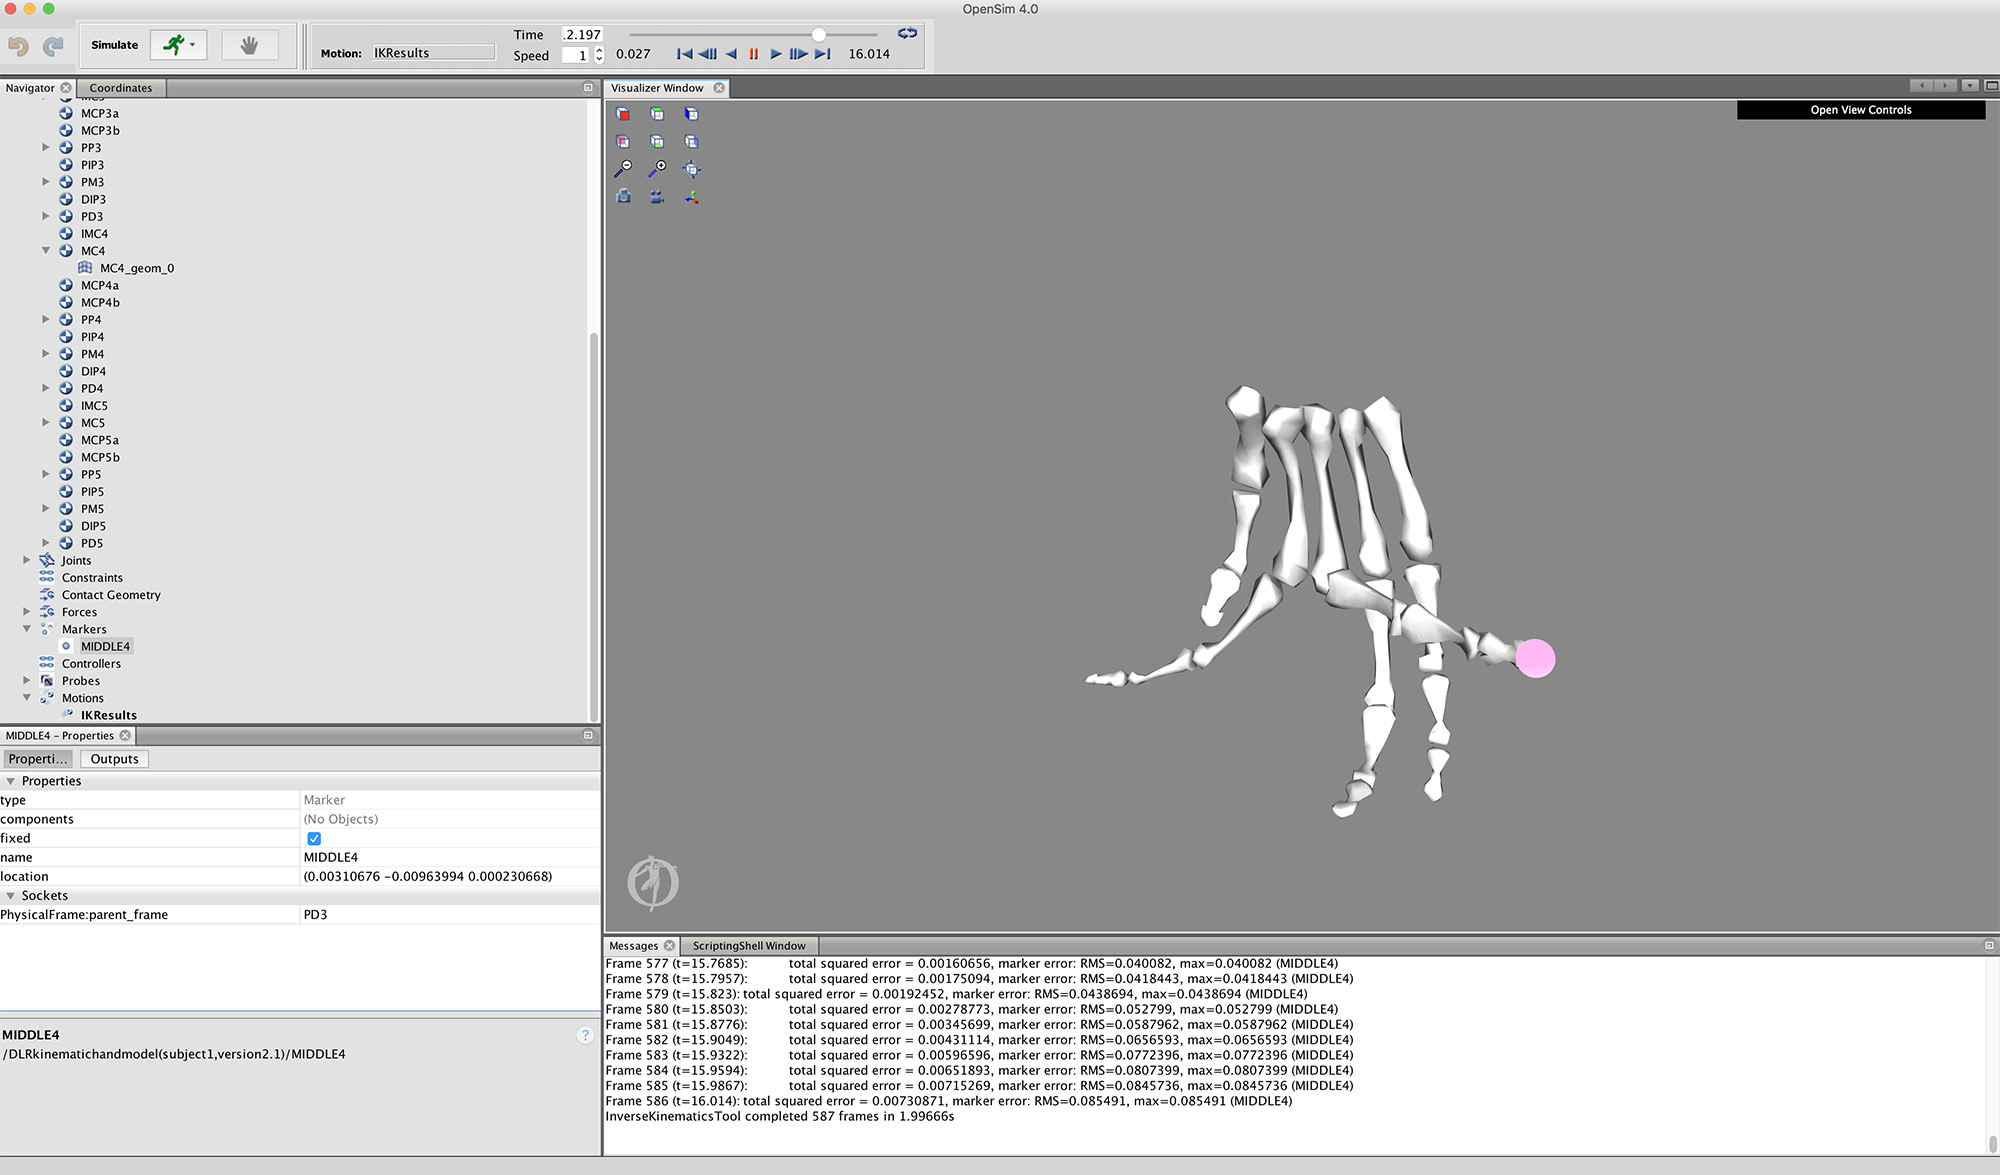Expand the MC5 body node
2000x1175 pixels.
point(46,423)
